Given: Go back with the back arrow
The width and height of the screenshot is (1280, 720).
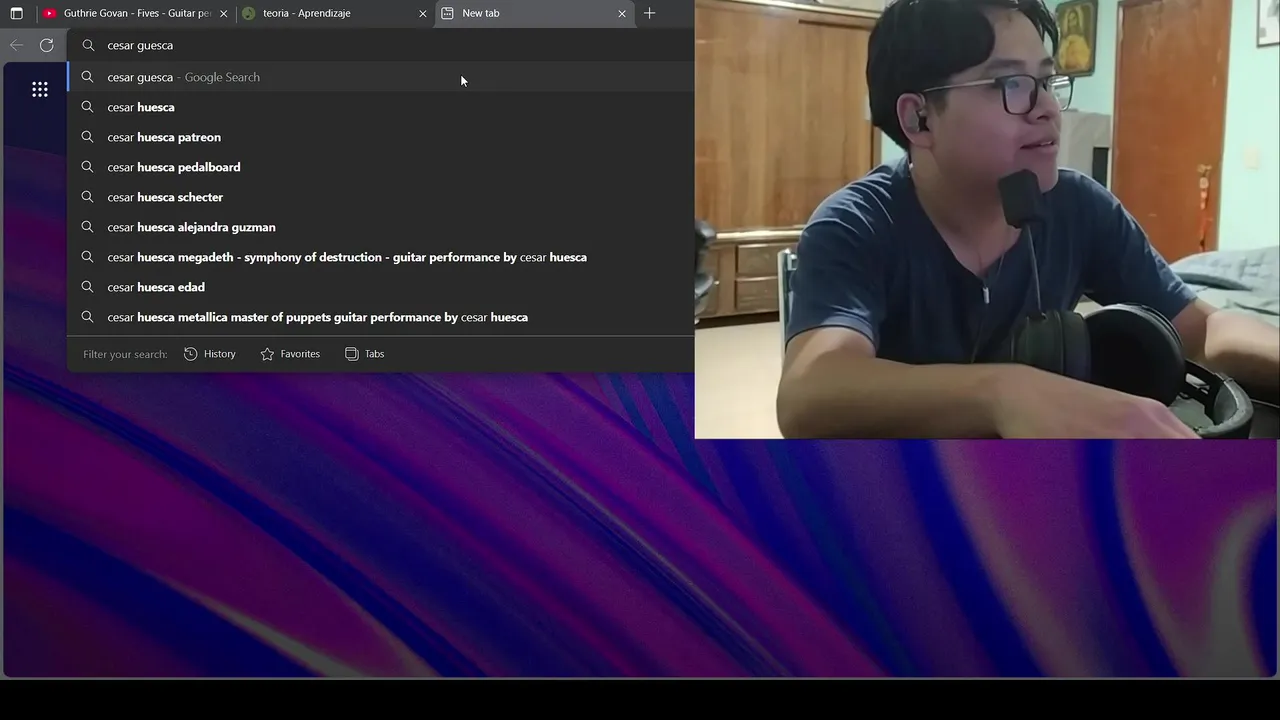Looking at the screenshot, I should 16,45.
